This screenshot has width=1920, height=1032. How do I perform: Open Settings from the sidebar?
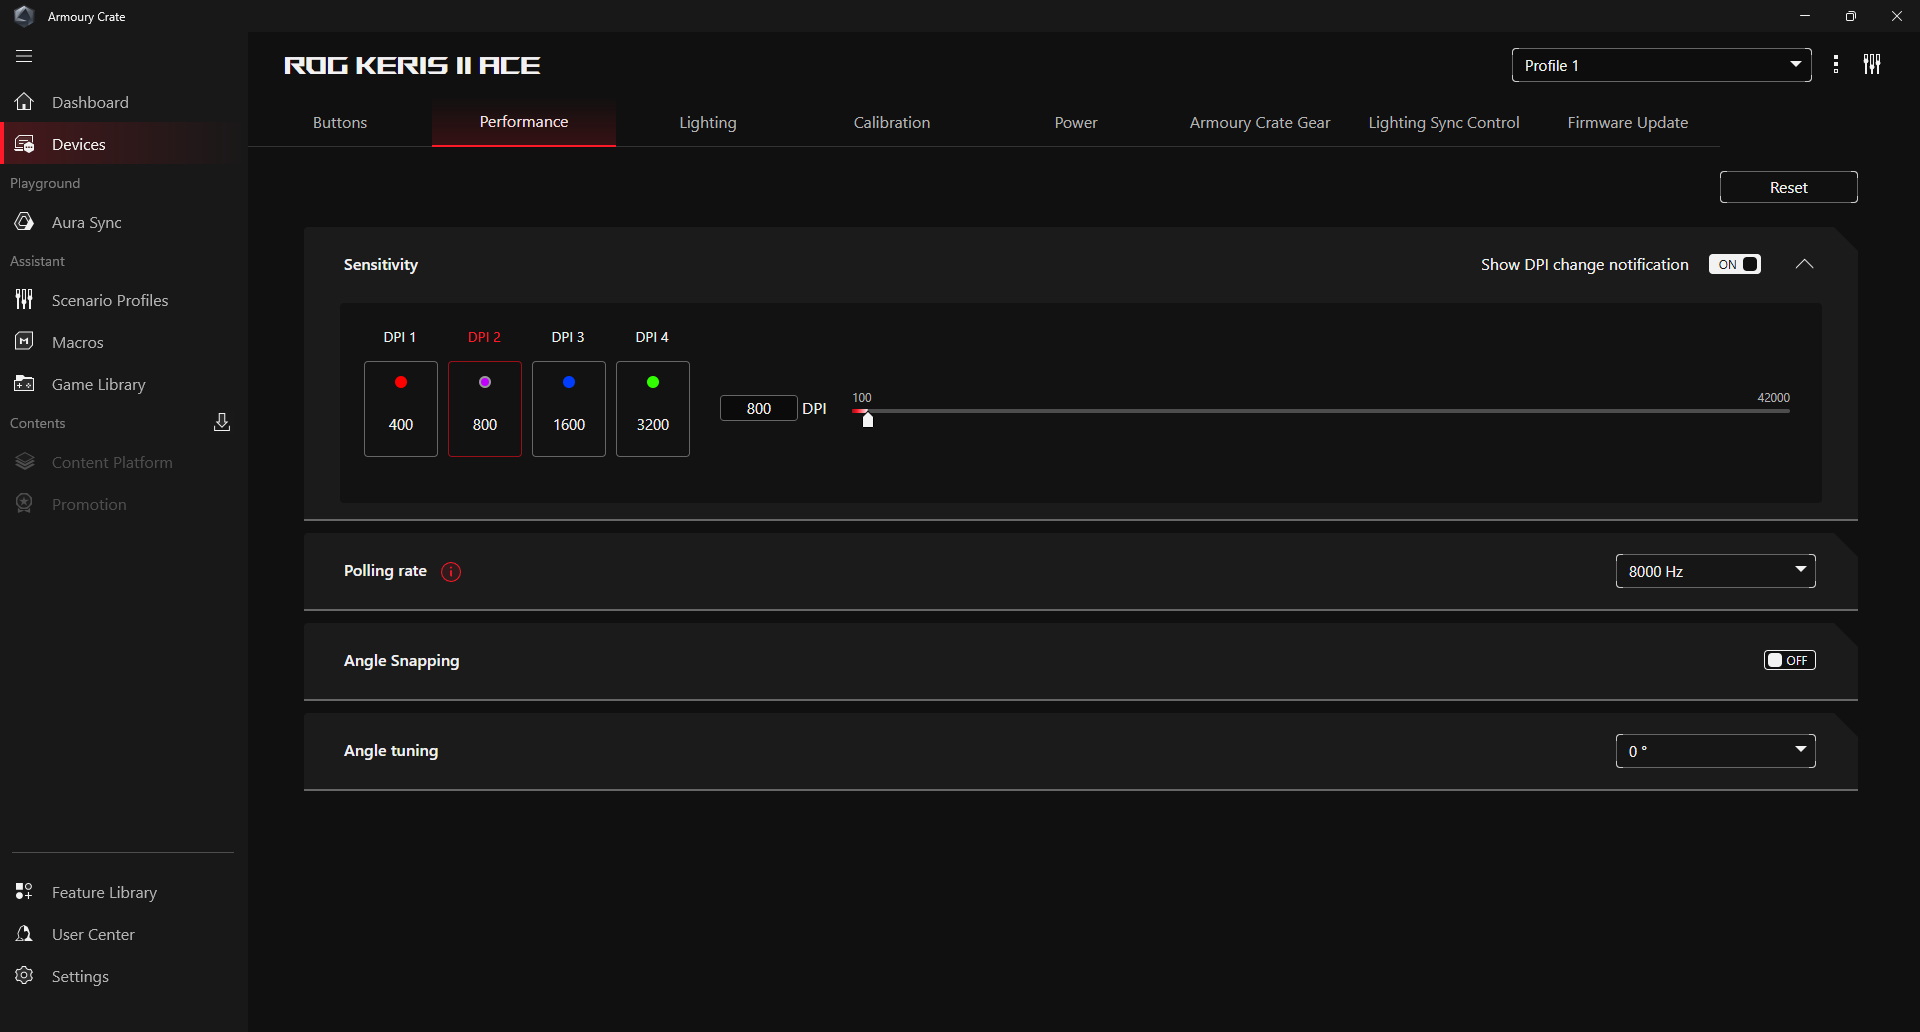(124, 976)
